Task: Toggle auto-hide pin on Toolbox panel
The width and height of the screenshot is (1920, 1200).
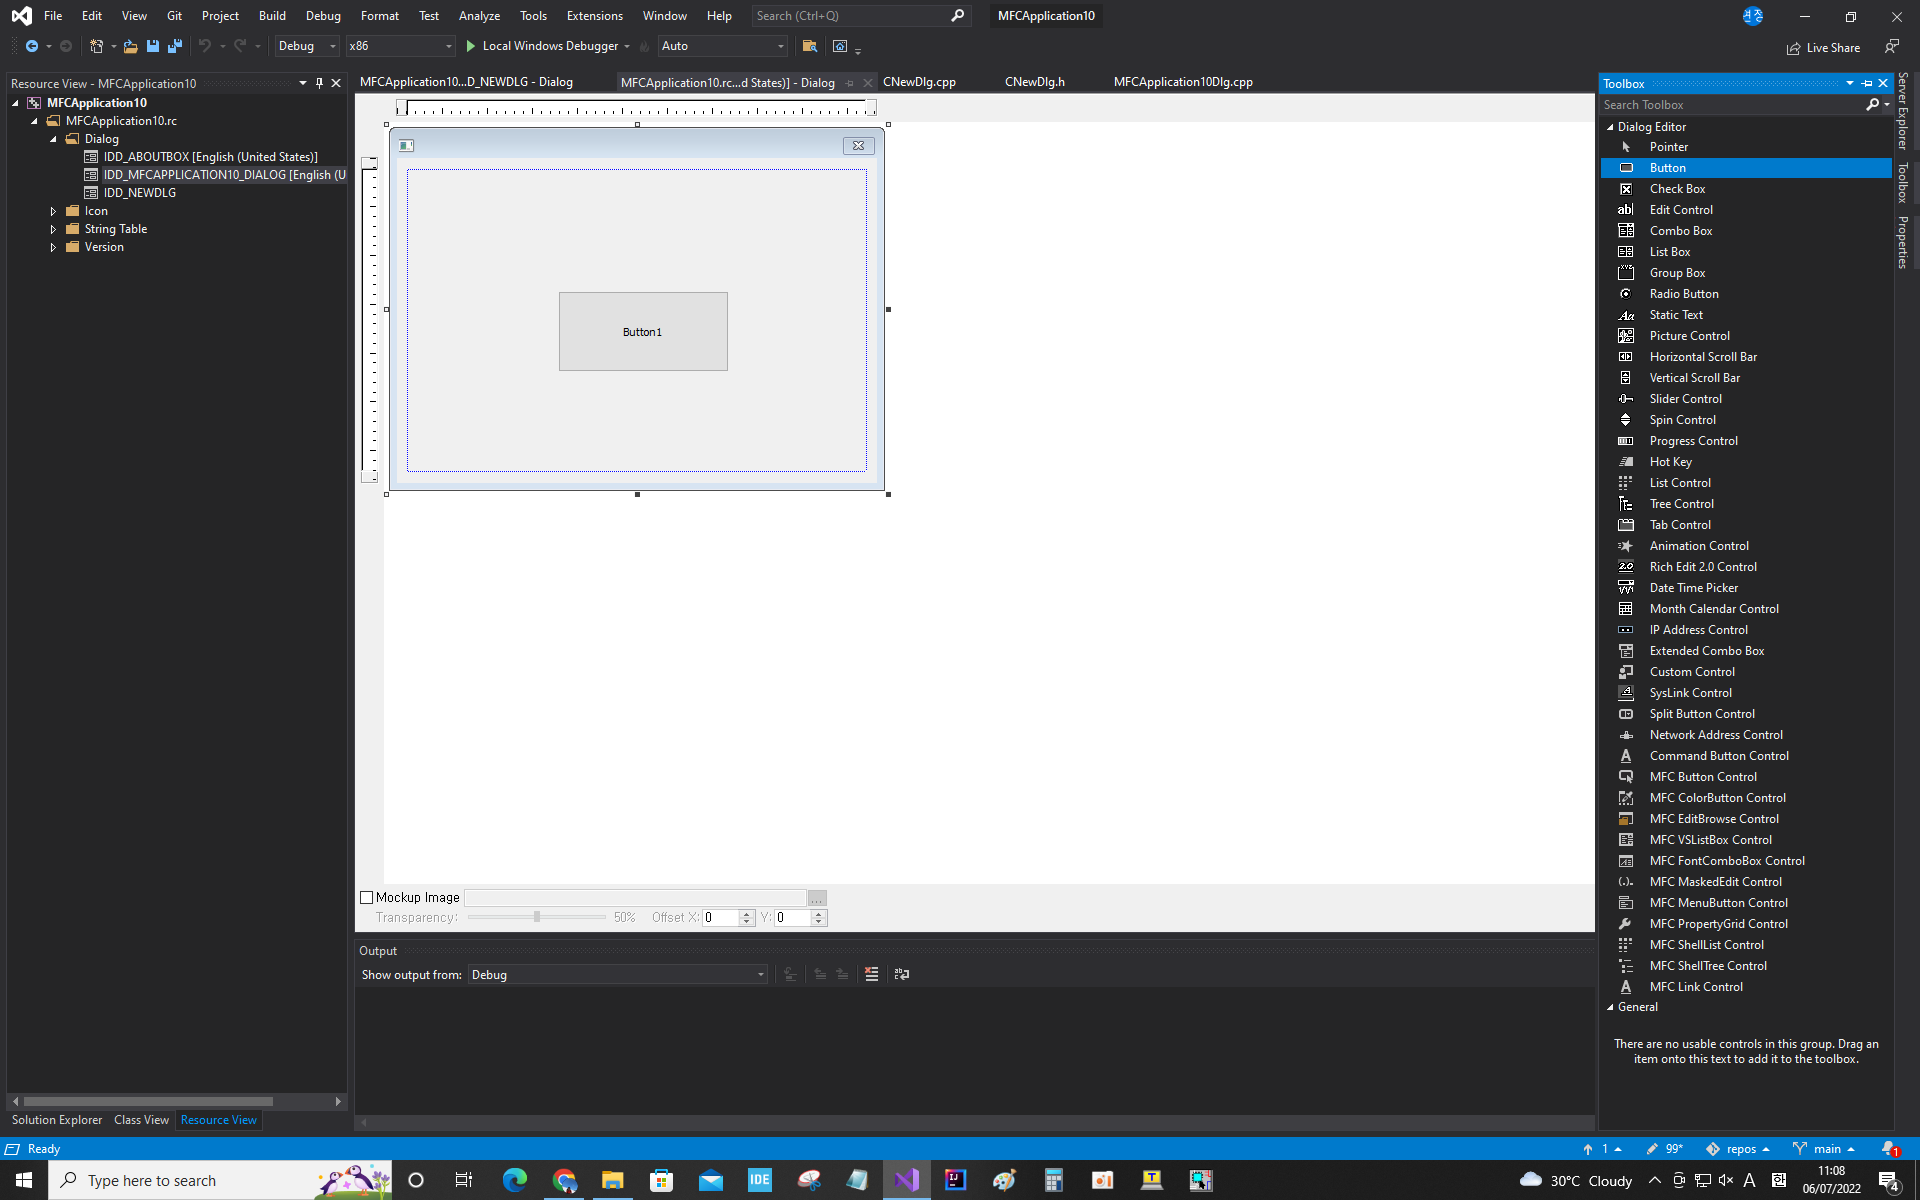Action: click(1866, 84)
